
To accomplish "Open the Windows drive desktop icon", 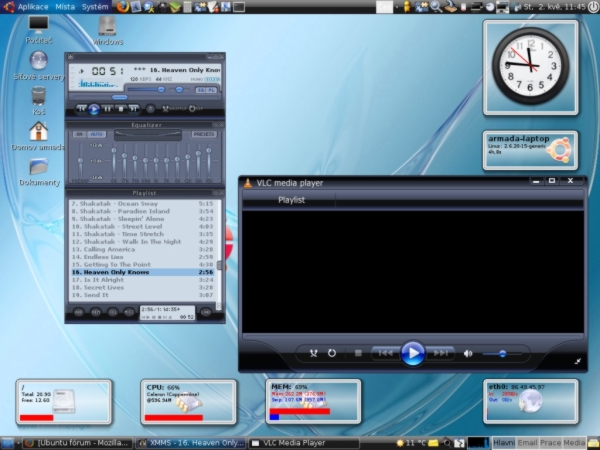I will point(108,31).
